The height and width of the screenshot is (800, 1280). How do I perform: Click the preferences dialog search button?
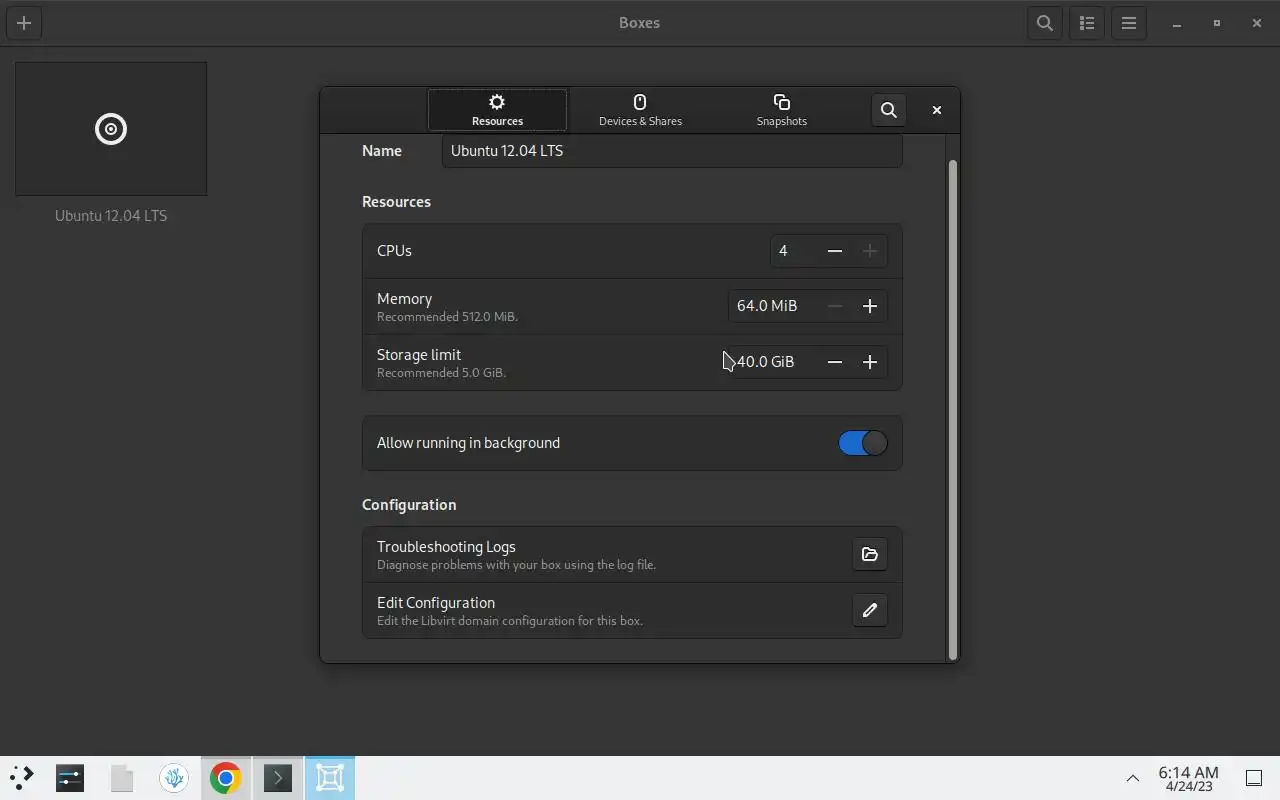tap(889, 110)
